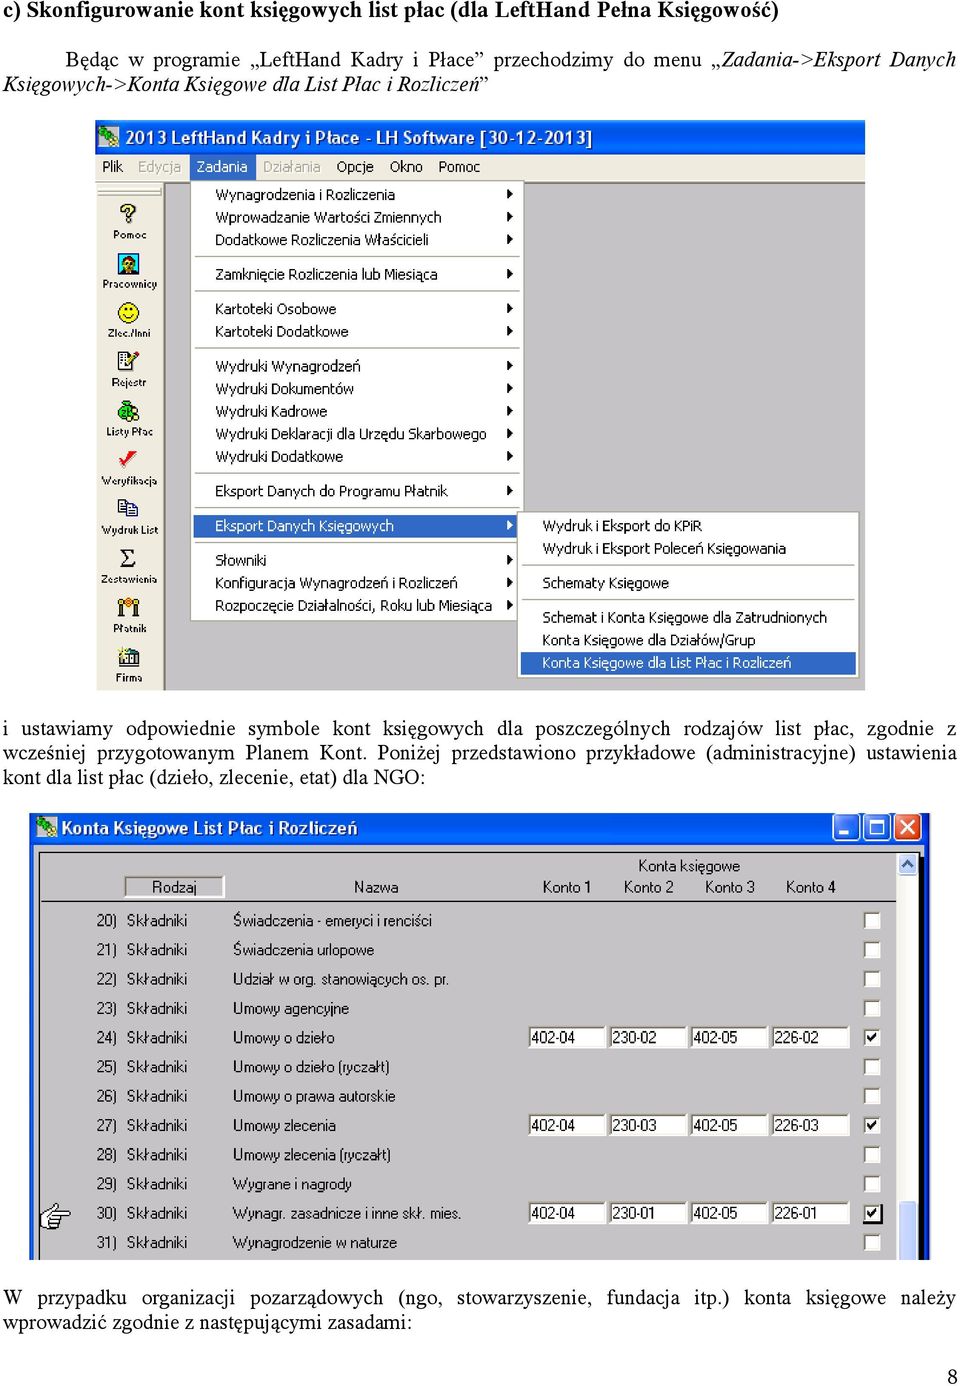Open the Płatnik sidebar icon

coord(129,607)
